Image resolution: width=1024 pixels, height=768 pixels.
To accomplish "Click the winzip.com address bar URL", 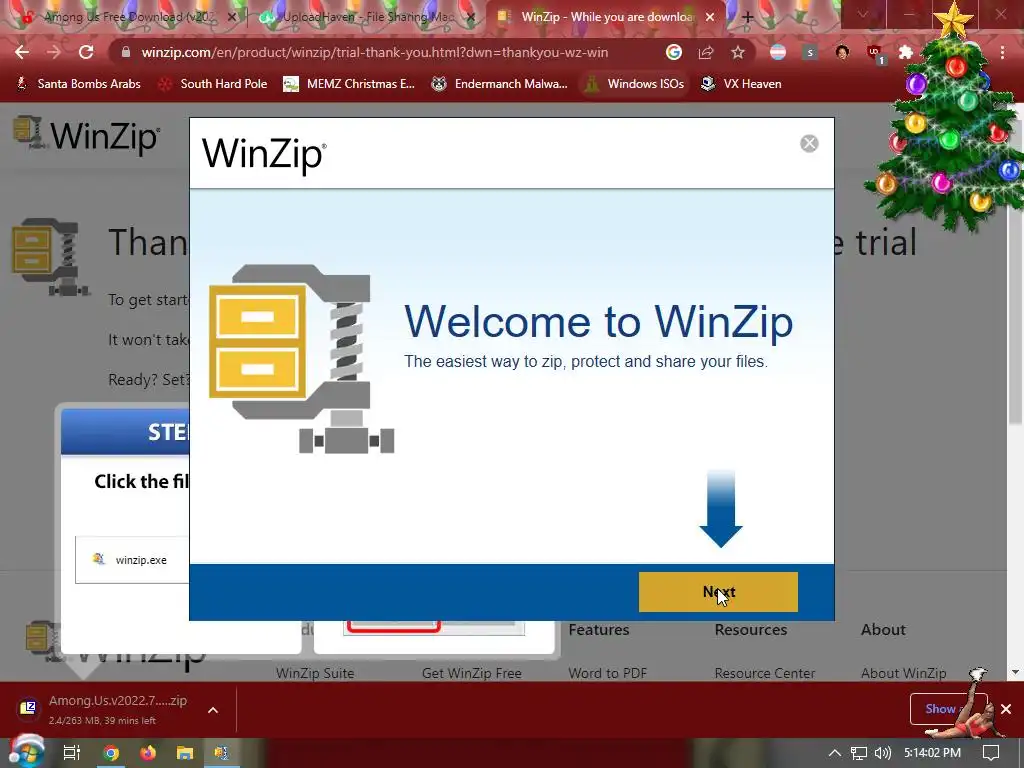I will pyautogui.click(x=374, y=52).
